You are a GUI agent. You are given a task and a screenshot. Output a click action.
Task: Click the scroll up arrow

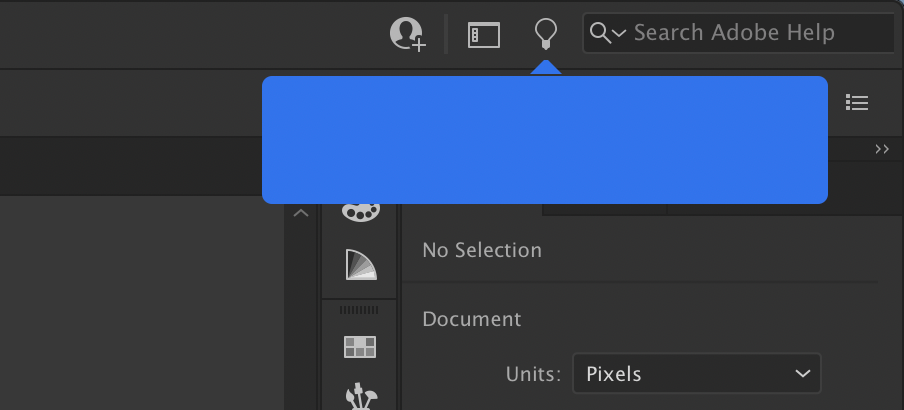[301, 213]
